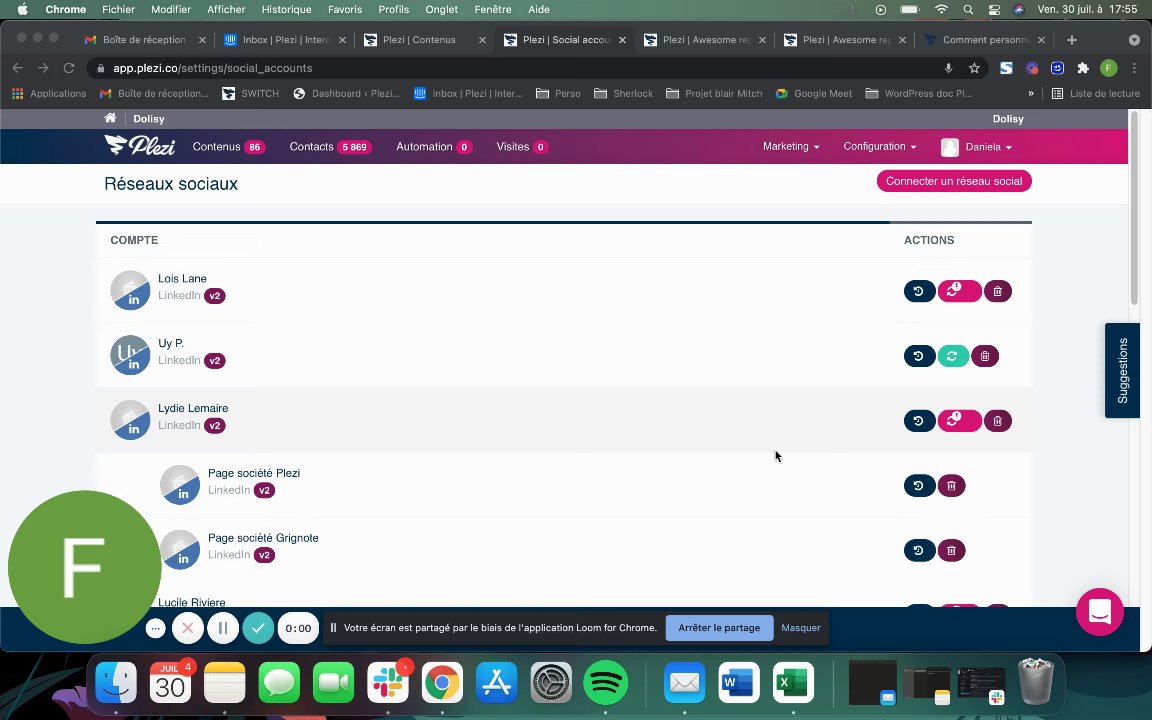Click Lois Lane account name

pos(182,278)
